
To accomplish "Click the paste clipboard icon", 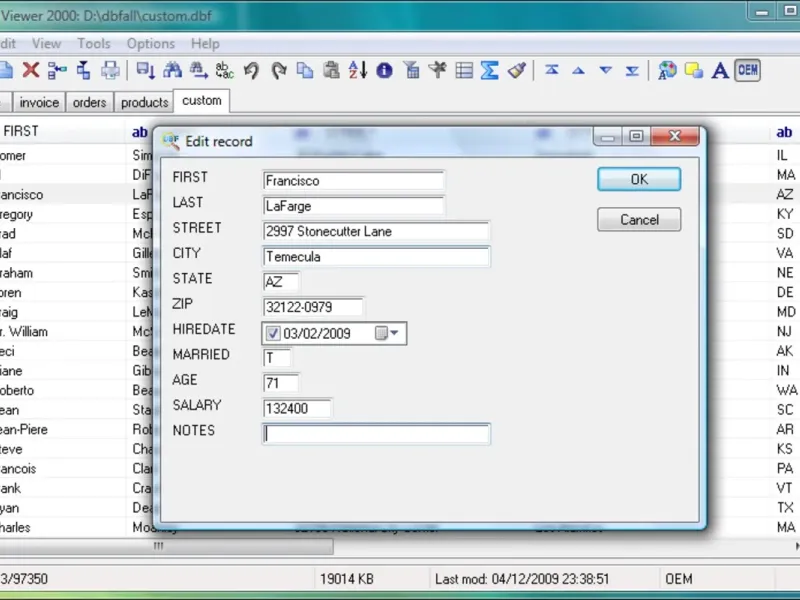I will pos(331,70).
